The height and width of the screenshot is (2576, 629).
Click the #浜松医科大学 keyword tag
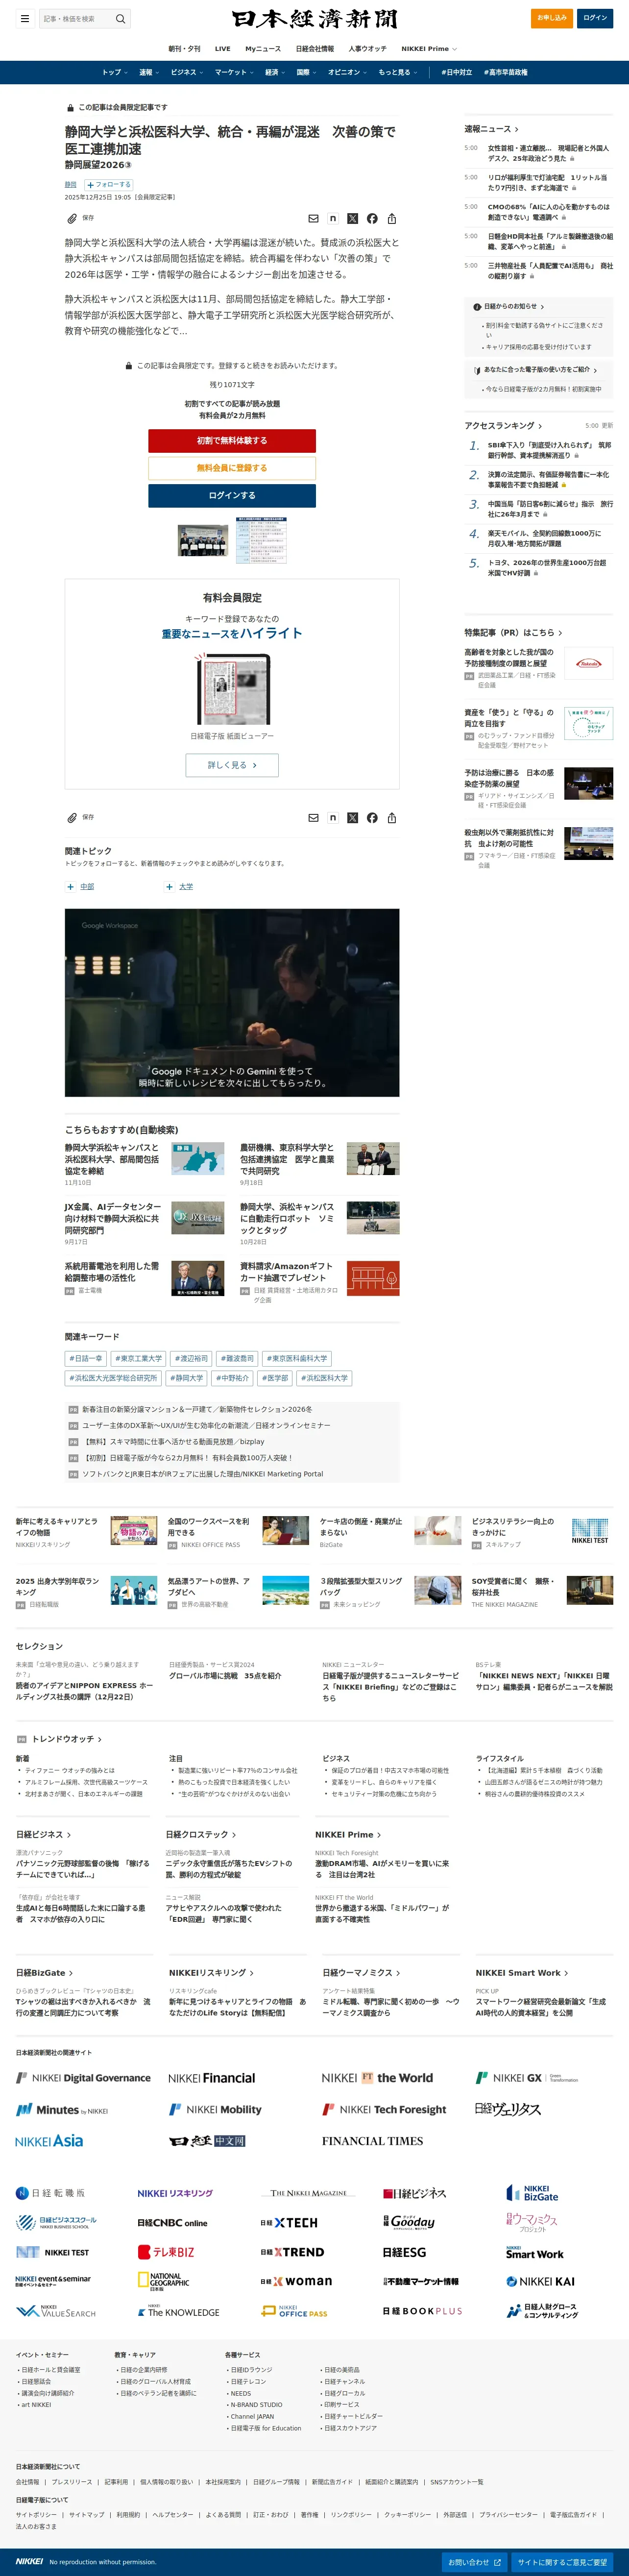[x=324, y=1377]
